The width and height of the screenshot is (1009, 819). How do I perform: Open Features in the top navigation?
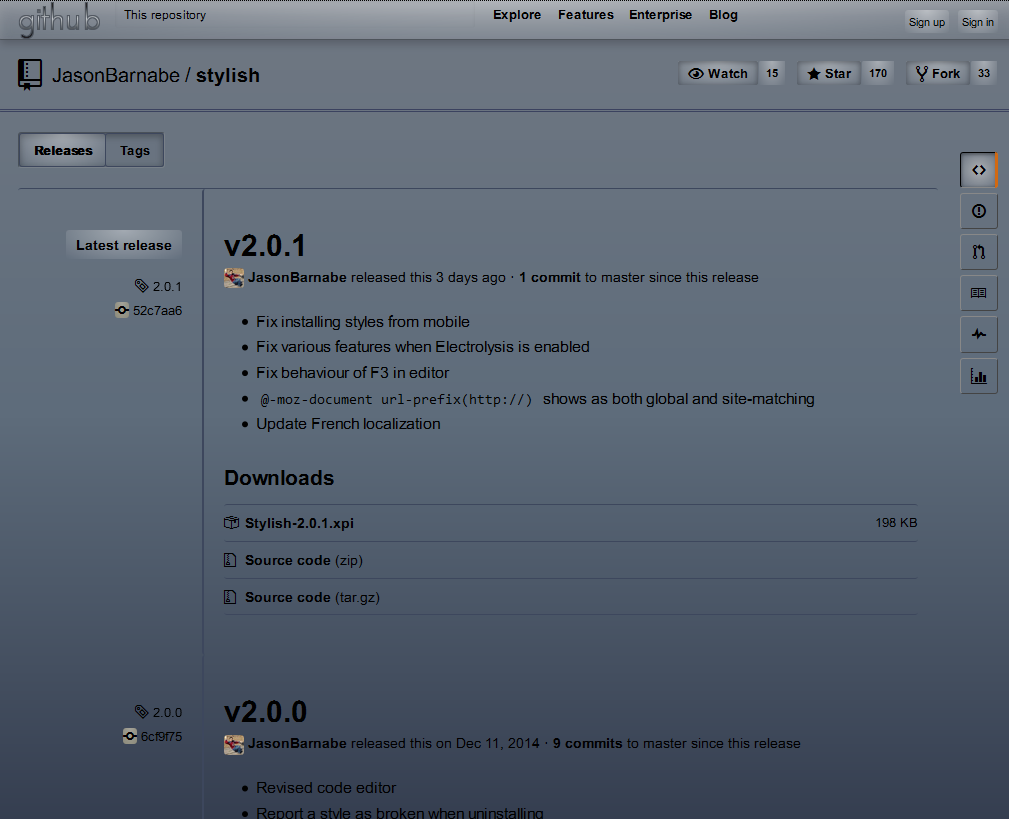[586, 15]
